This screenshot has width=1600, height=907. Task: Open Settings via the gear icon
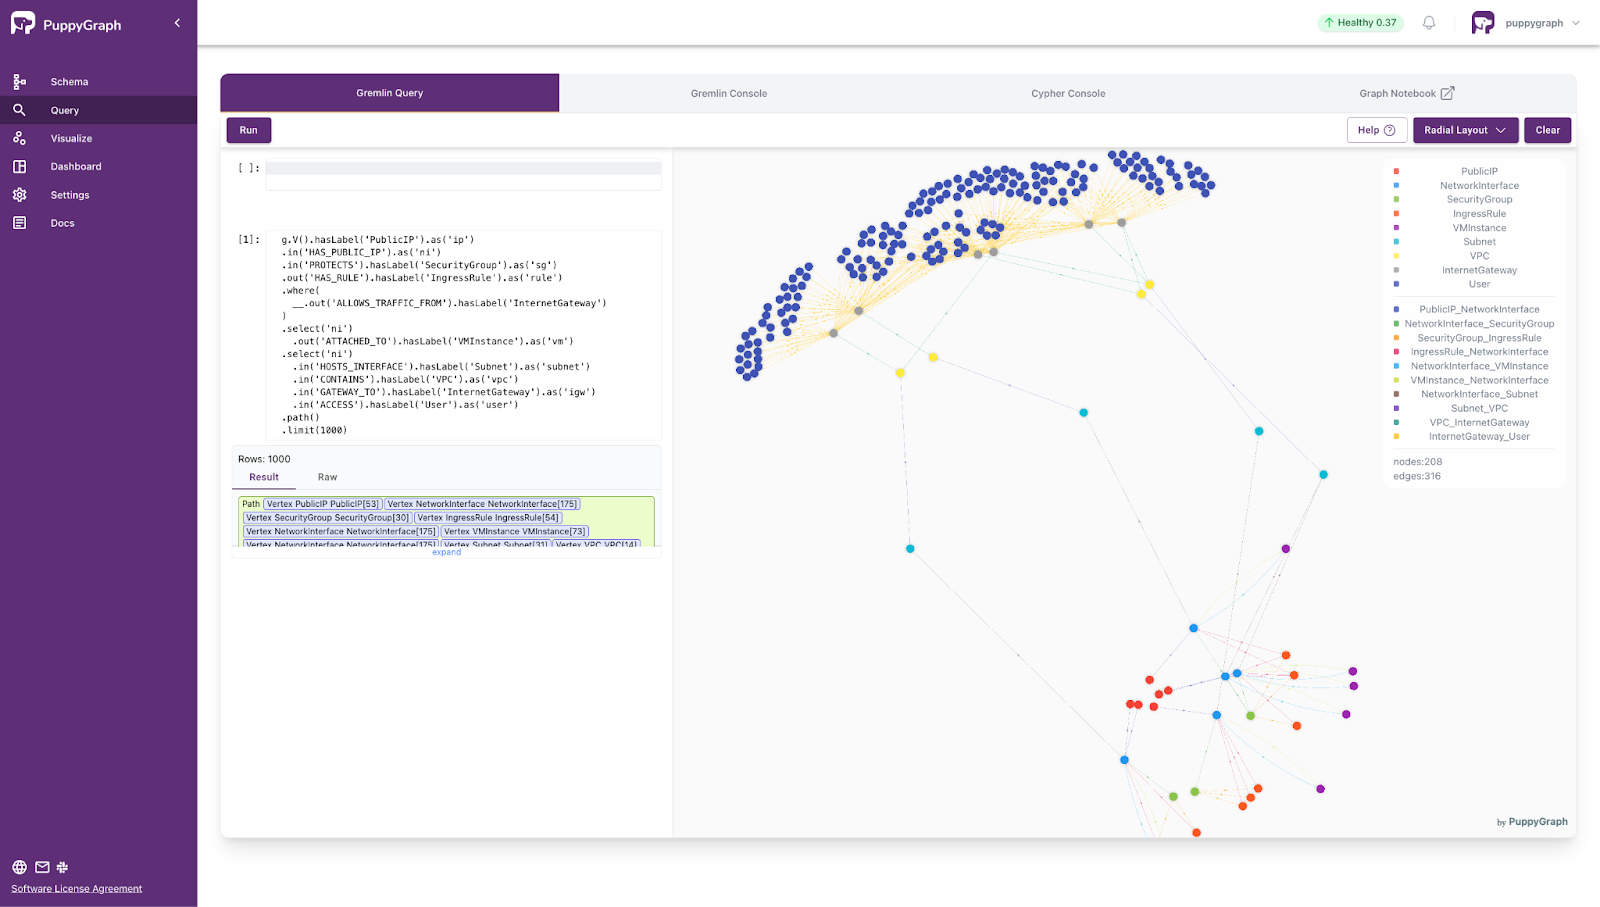point(19,195)
